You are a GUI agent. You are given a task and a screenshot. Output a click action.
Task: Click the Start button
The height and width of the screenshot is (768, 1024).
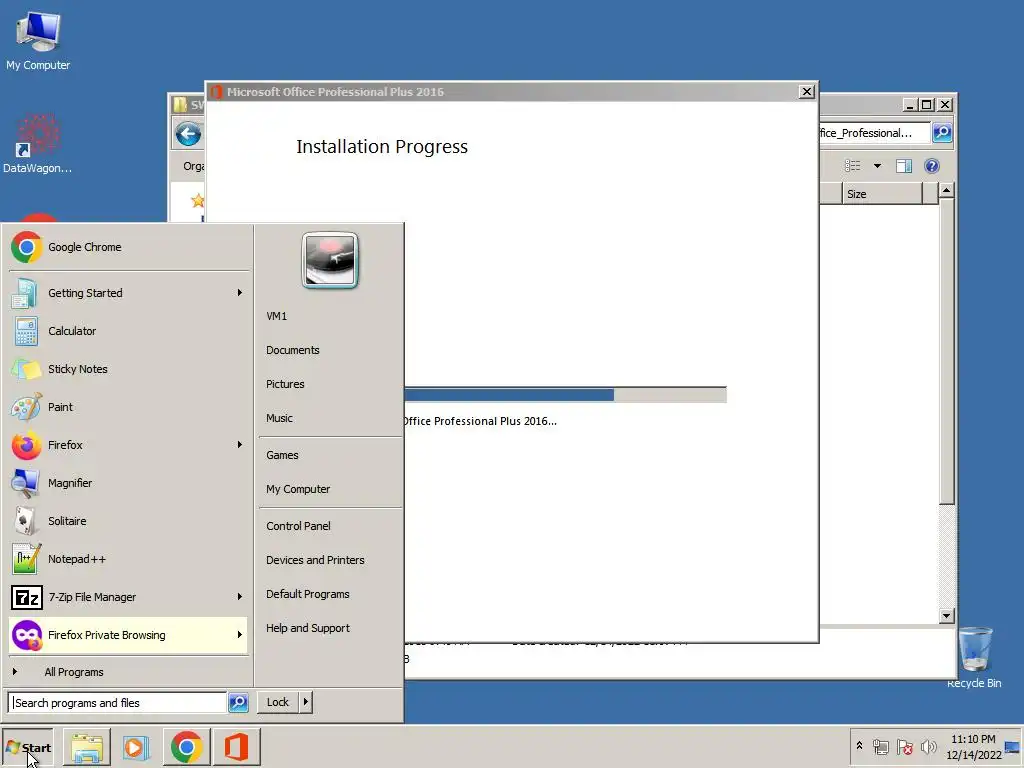28,747
